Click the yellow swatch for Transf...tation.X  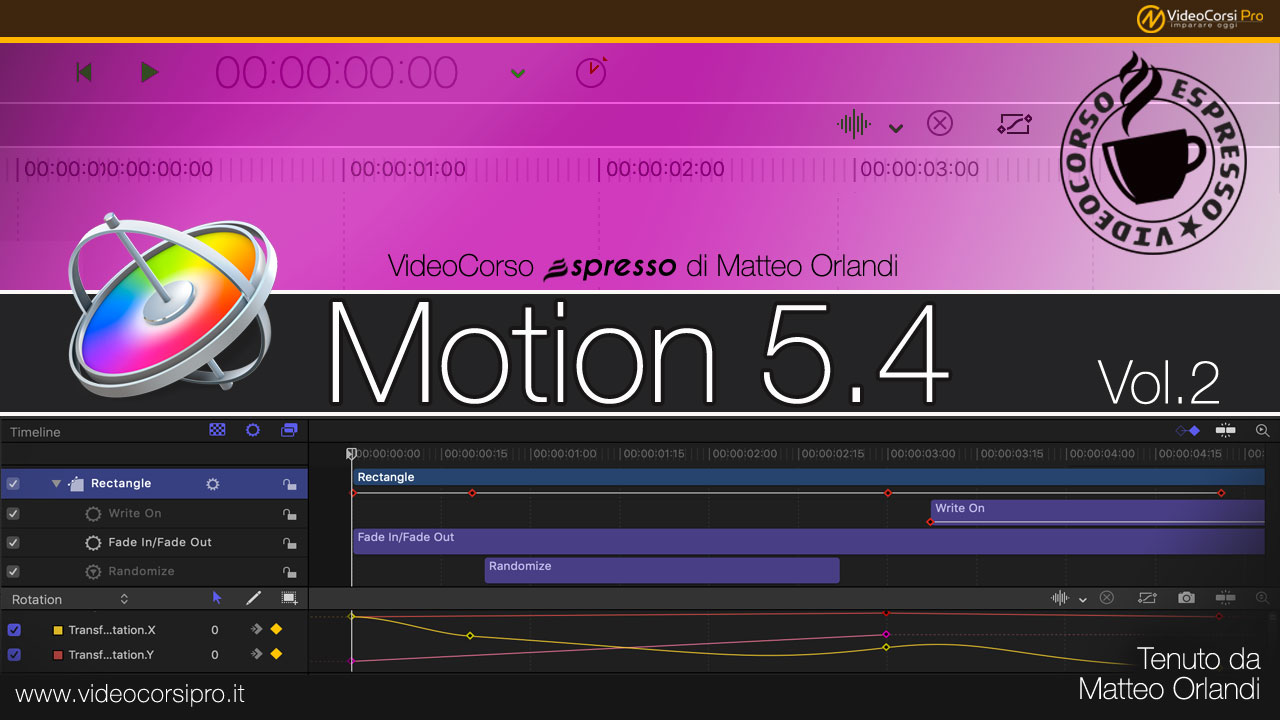click(57, 630)
